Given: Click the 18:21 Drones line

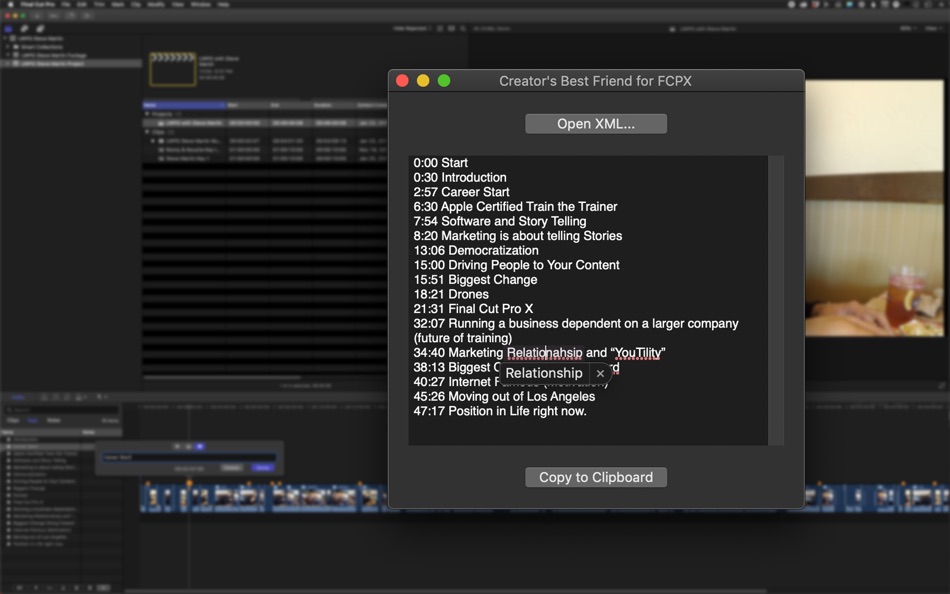Looking at the screenshot, I should (x=451, y=294).
